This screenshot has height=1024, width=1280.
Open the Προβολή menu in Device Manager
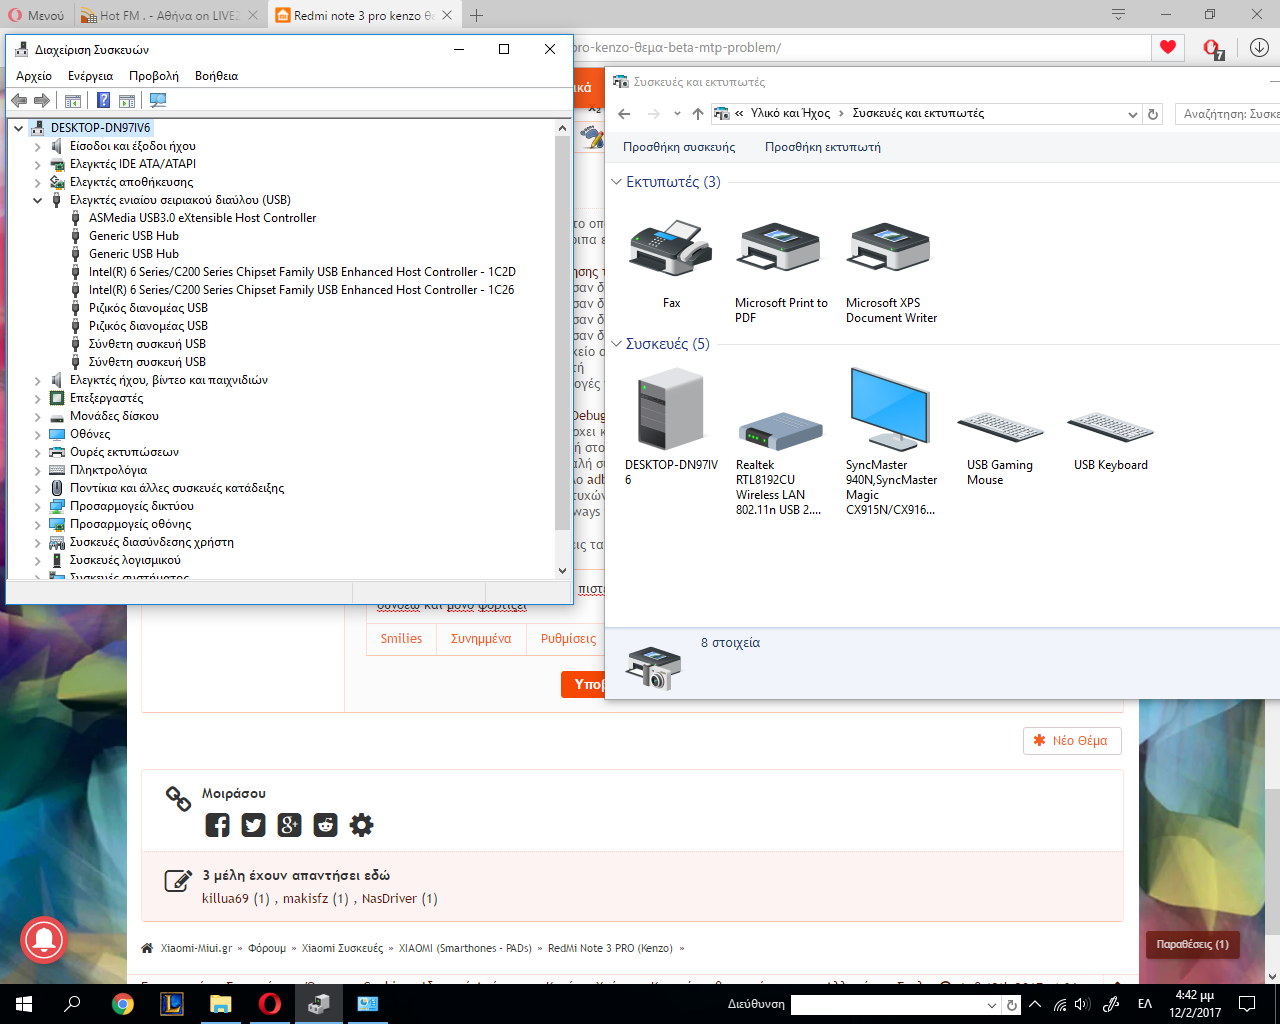click(x=153, y=76)
